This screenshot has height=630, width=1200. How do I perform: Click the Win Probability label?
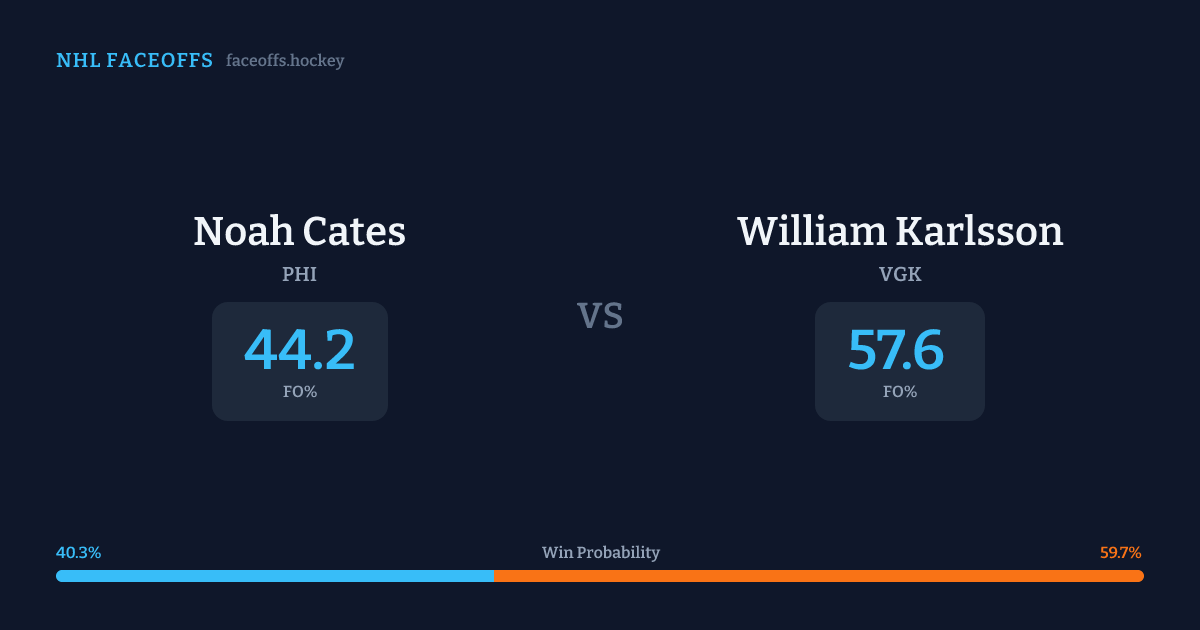600,552
